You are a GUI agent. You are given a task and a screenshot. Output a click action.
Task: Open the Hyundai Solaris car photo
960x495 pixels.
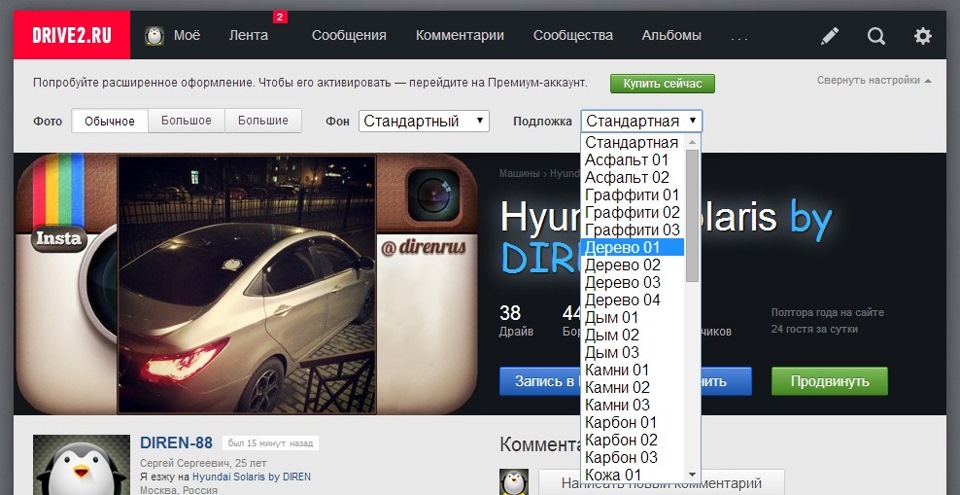coord(246,284)
